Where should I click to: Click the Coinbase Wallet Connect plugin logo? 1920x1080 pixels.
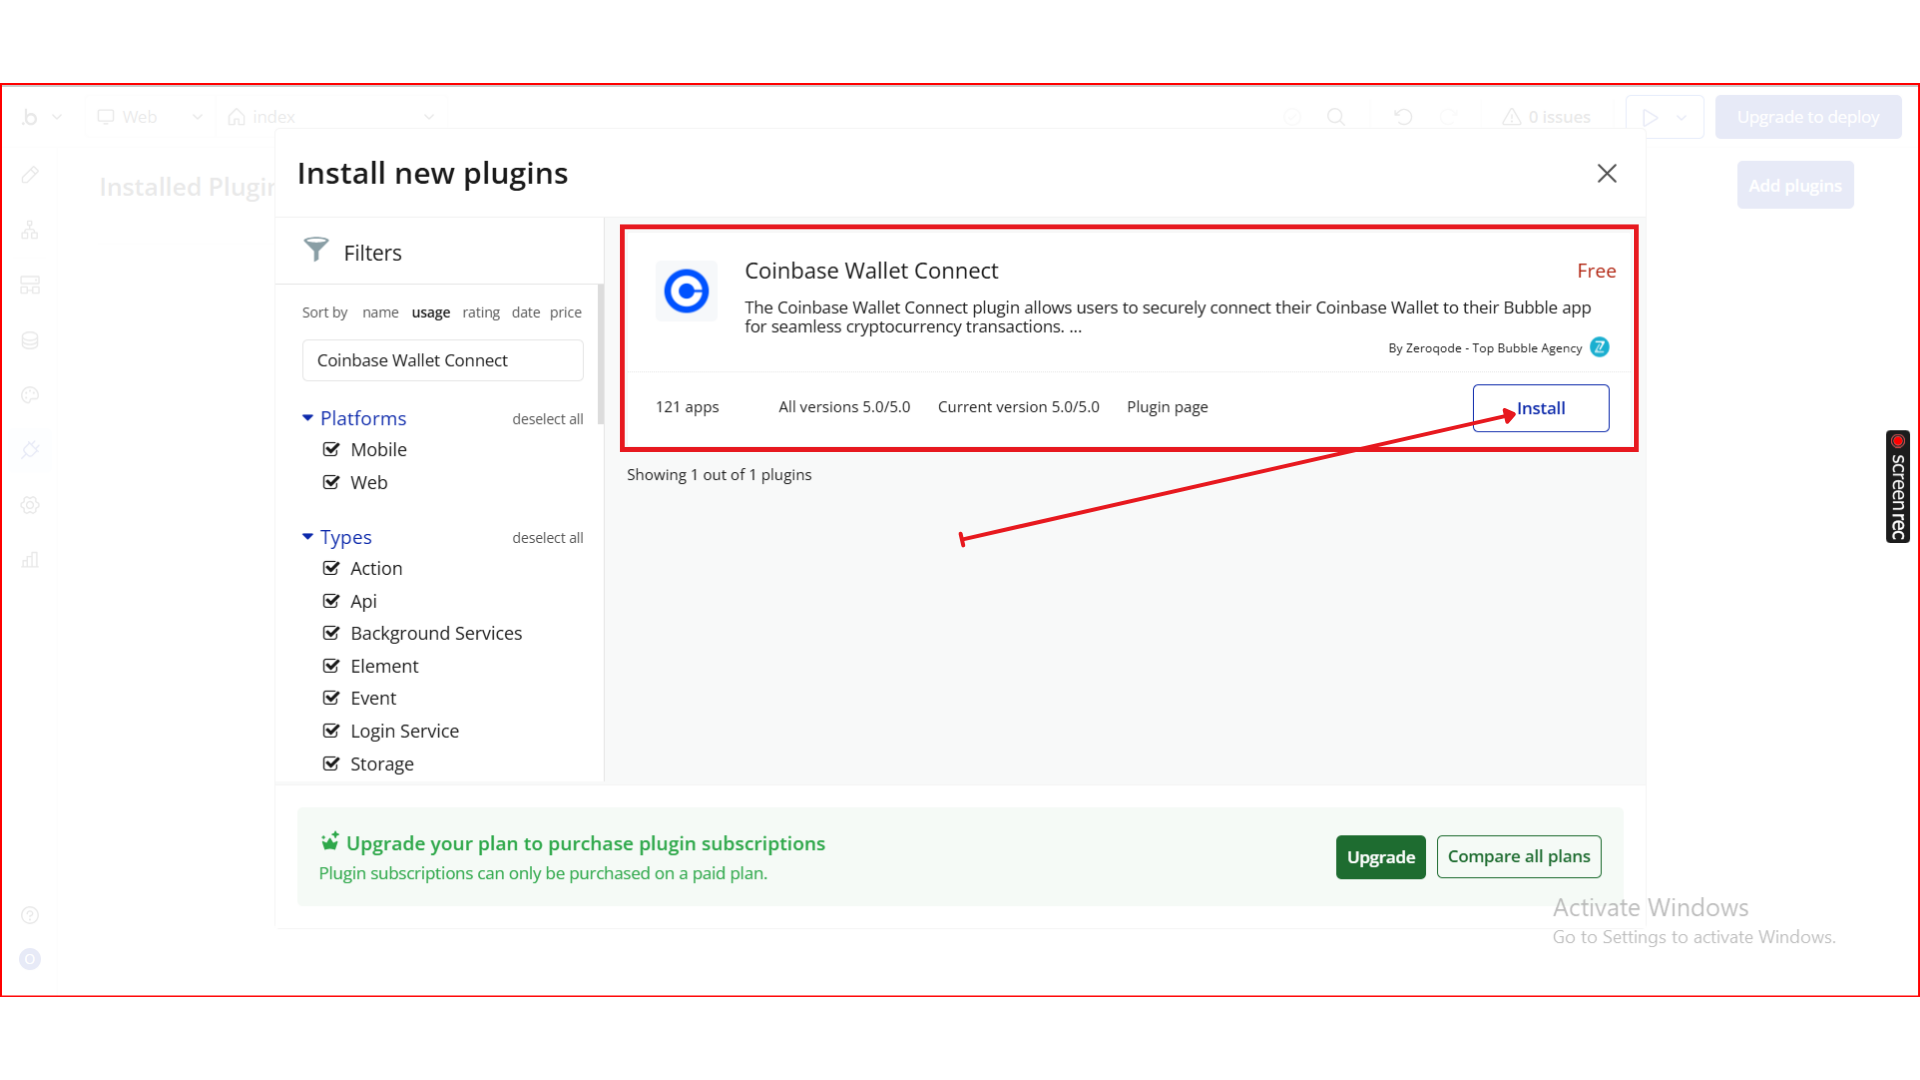click(686, 291)
